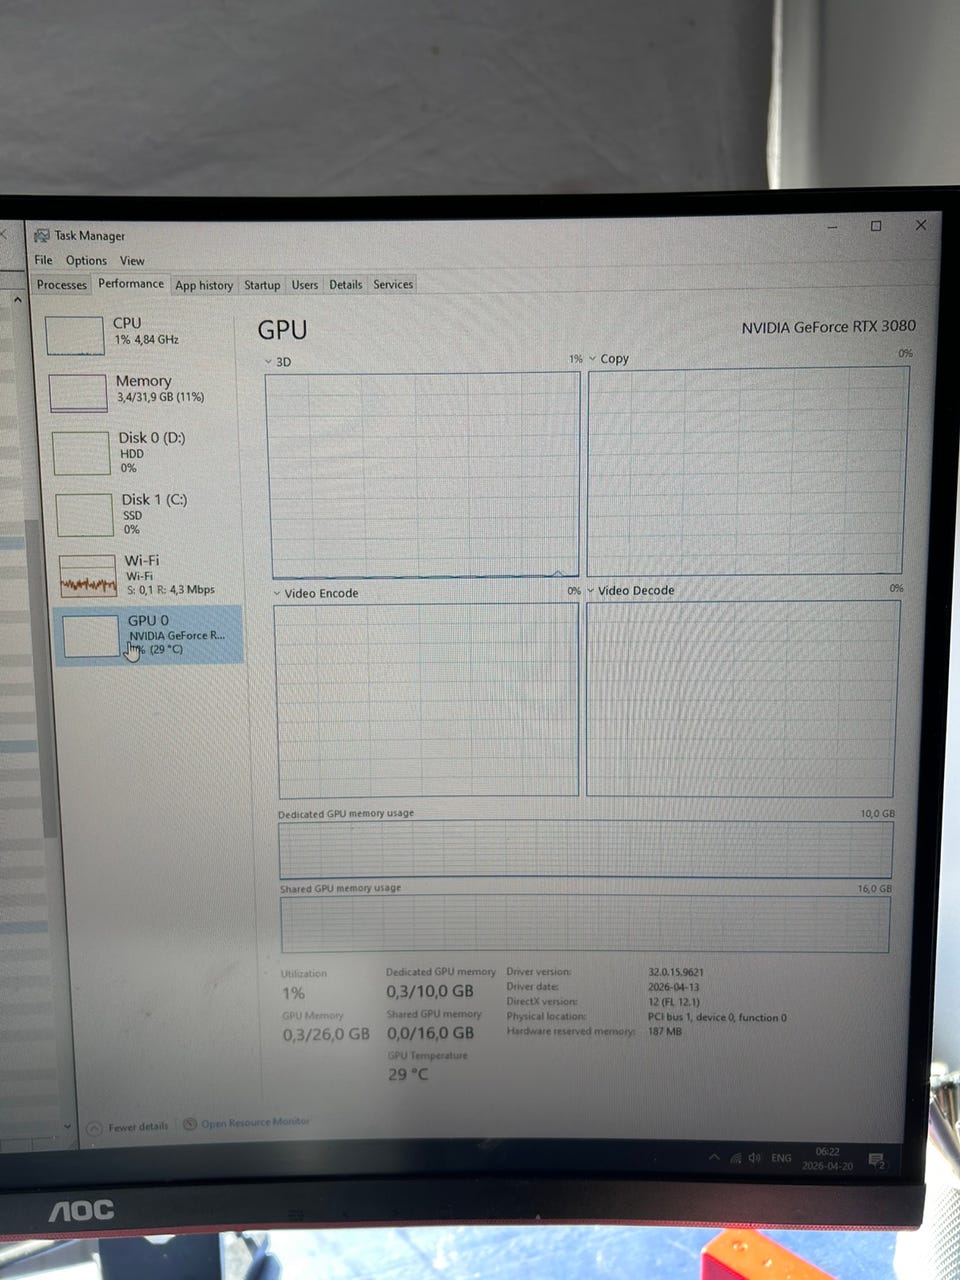This screenshot has width=960, height=1280.
Task: Open the Services tab
Action: pyautogui.click(x=393, y=285)
